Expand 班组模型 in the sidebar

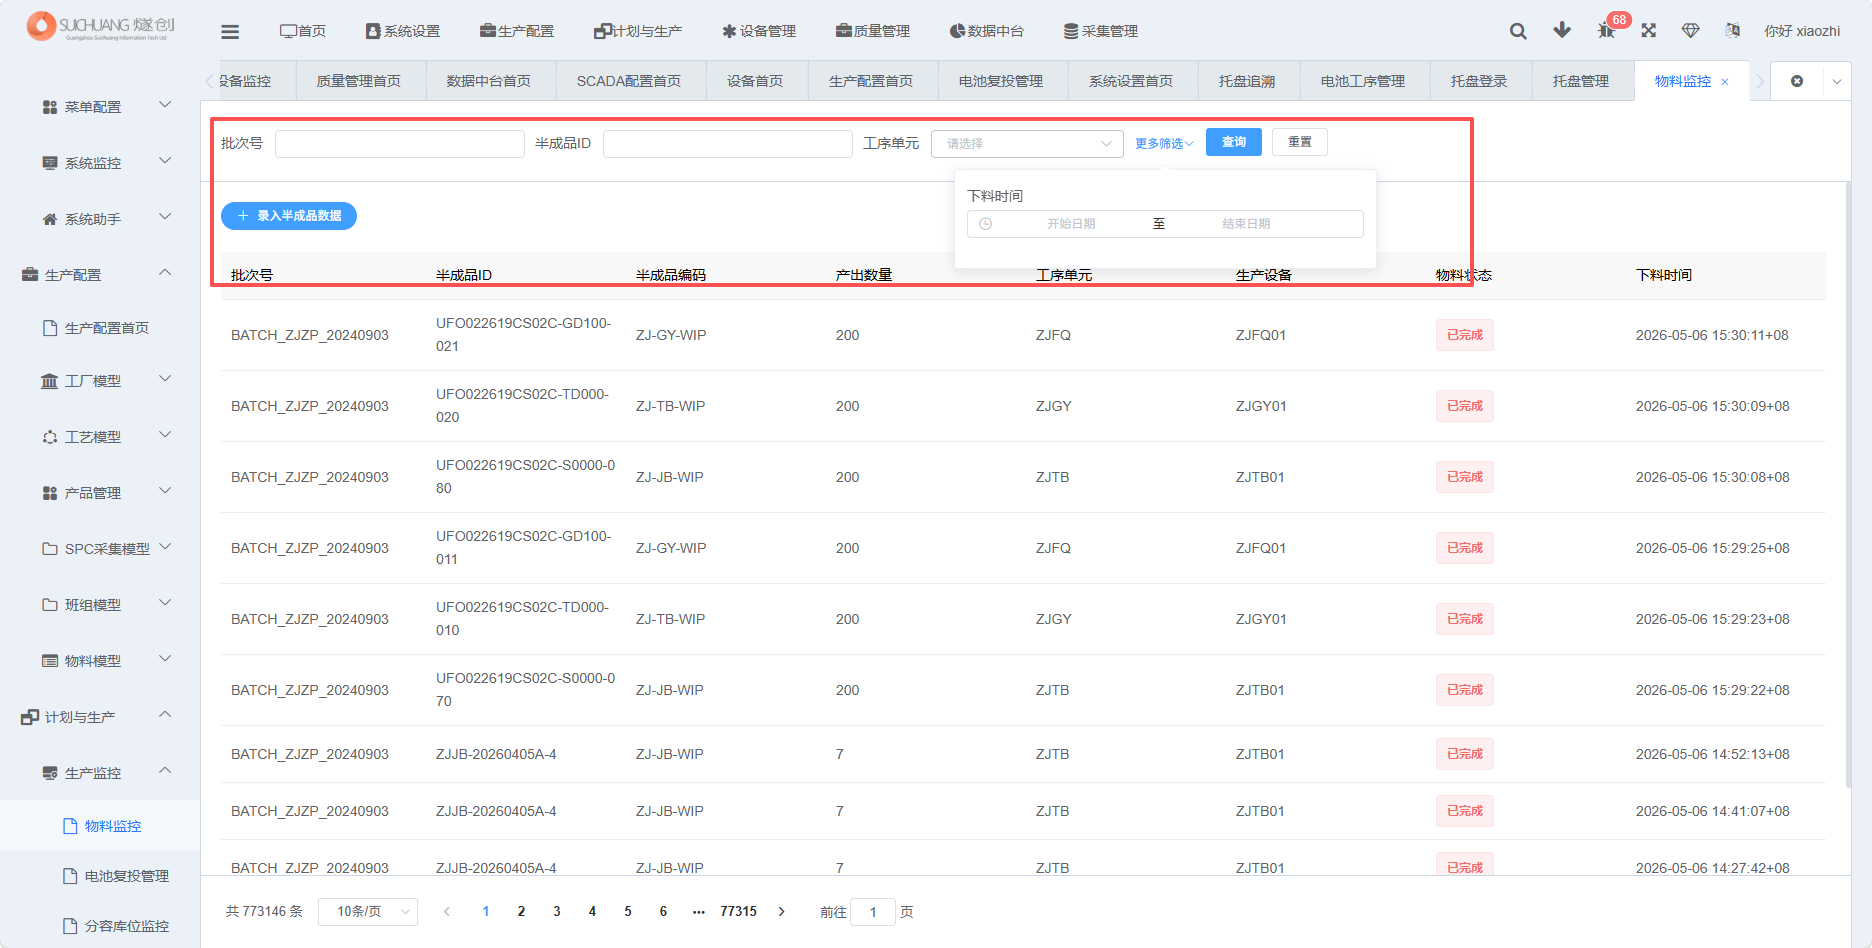point(100,604)
